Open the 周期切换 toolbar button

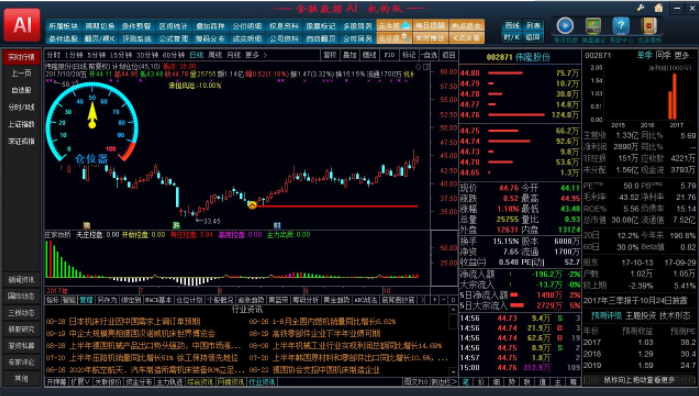[x=100, y=26]
